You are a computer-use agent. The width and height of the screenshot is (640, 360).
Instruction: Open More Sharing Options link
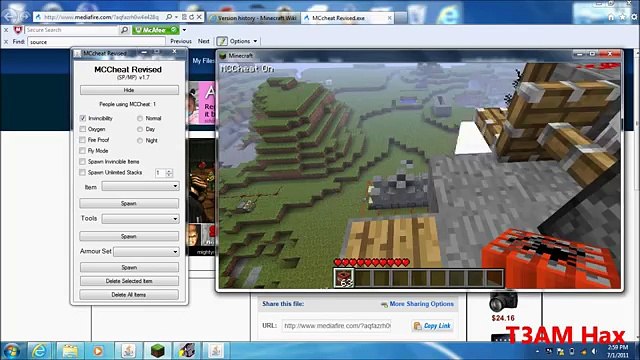422,304
